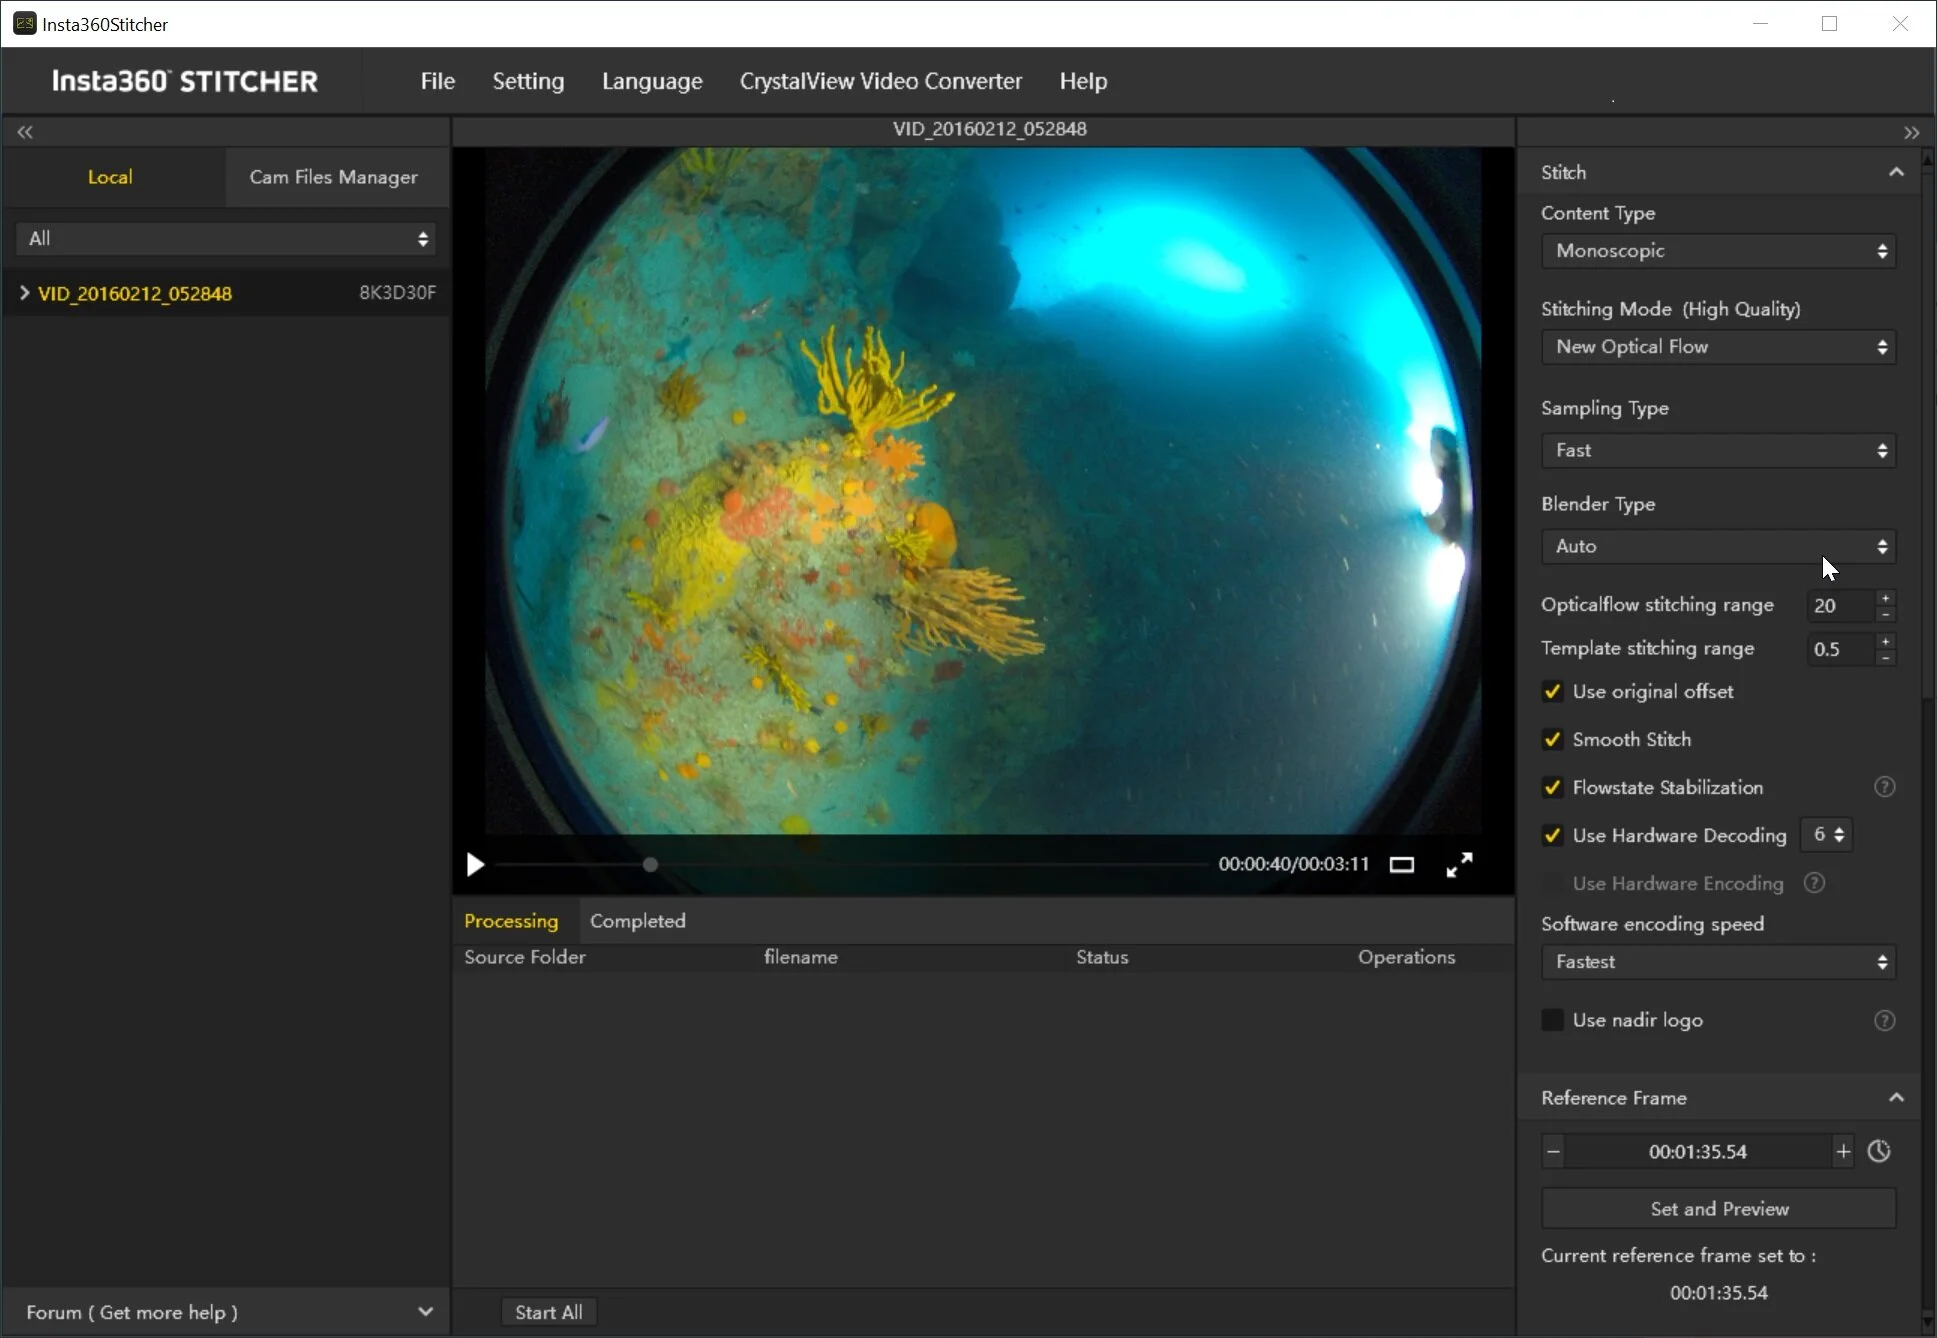Open Use Hardware Encoding help icon
Screen dimensions: 1937x1338
pyautogui.click(x=1814, y=883)
